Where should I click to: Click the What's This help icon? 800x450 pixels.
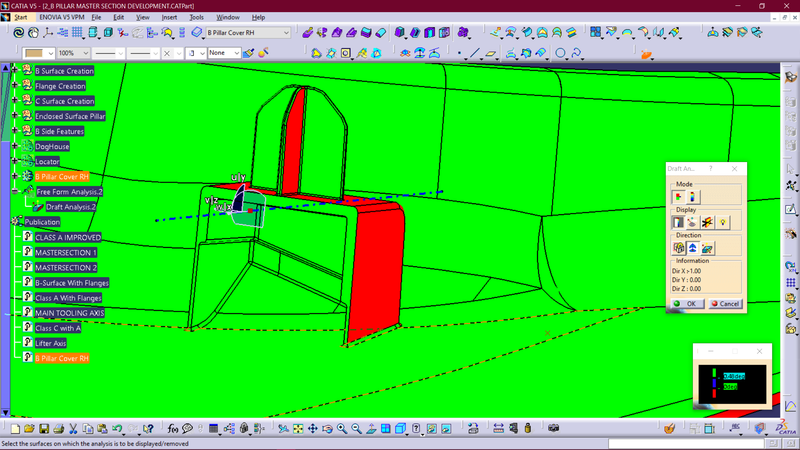coord(148,429)
